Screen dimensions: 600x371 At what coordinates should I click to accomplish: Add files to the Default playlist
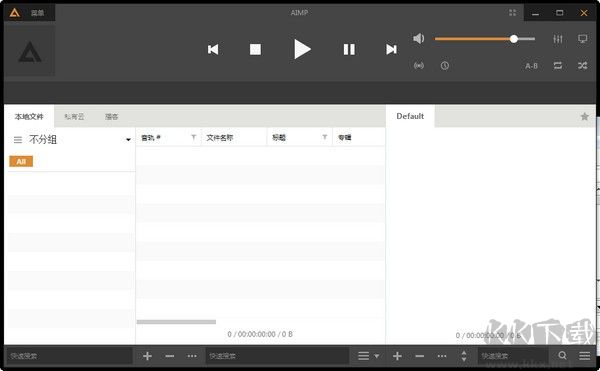tap(397, 356)
